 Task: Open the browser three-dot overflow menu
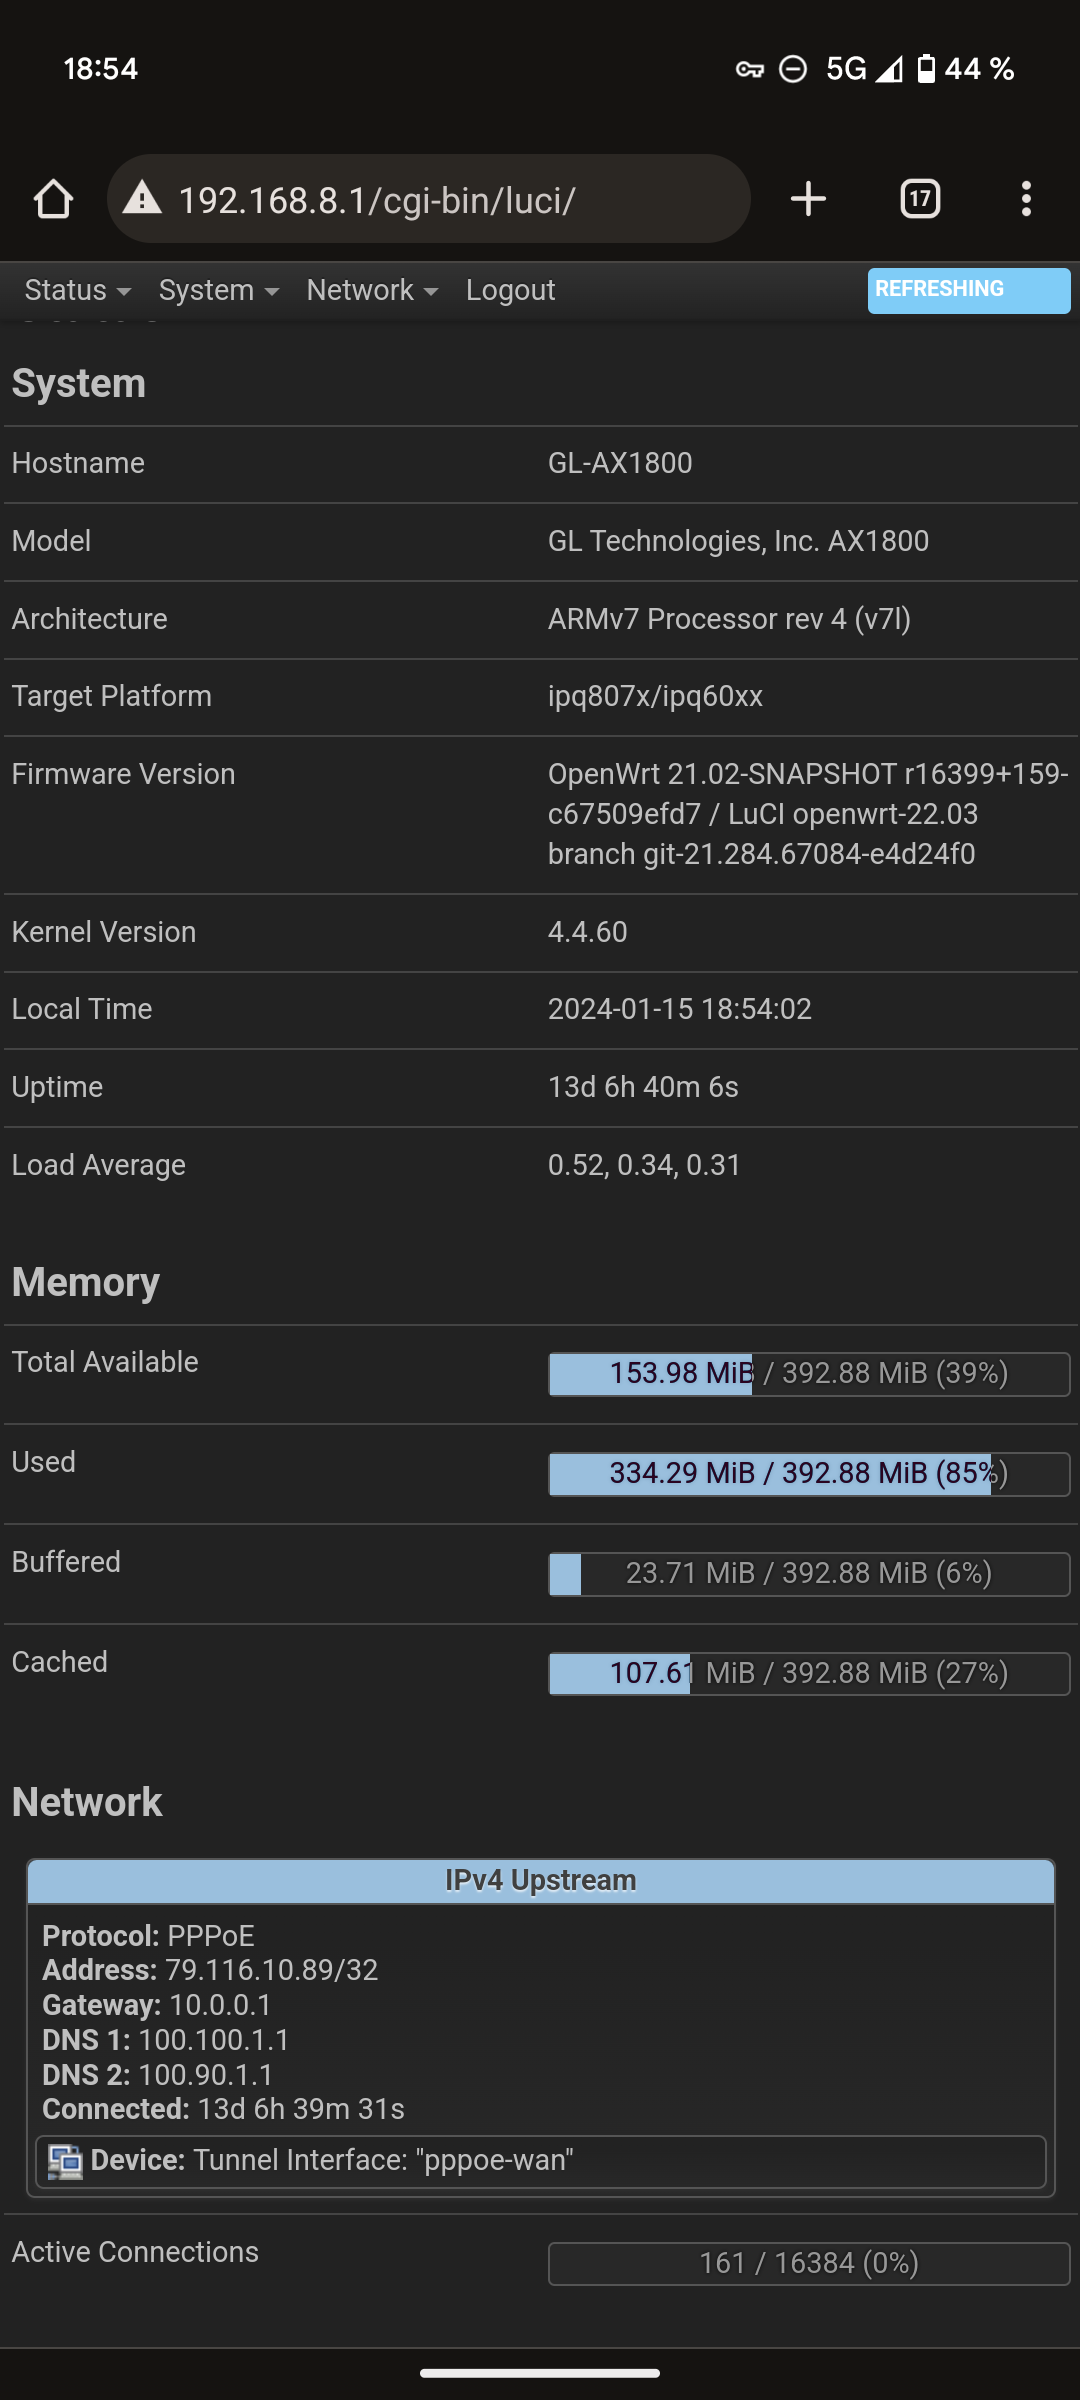(x=1026, y=199)
